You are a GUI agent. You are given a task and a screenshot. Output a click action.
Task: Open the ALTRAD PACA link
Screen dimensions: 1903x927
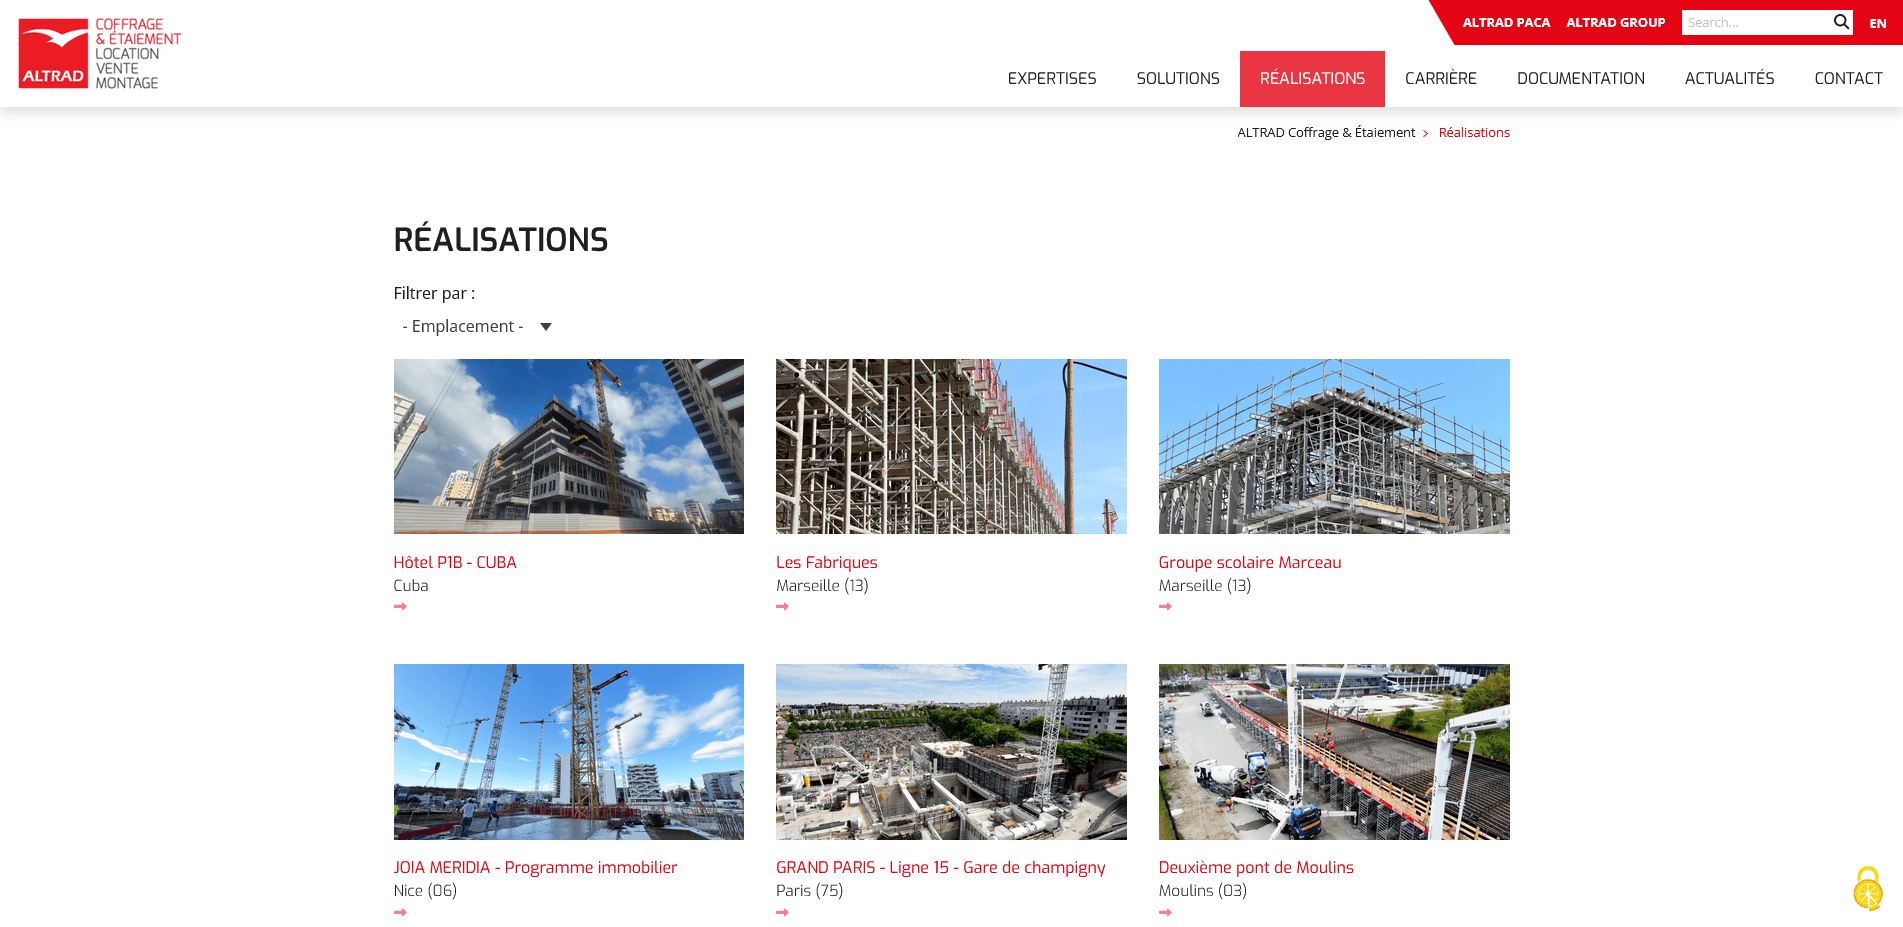pyautogui.click(x=1506, y=22)
